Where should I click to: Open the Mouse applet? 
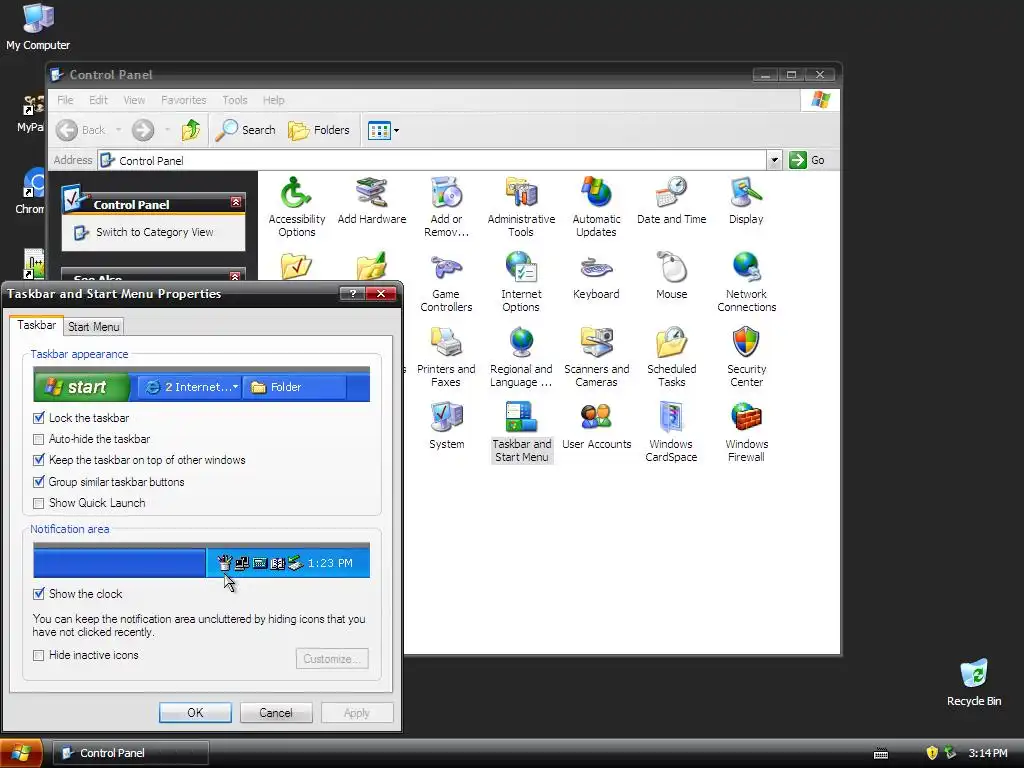[671, 276]
